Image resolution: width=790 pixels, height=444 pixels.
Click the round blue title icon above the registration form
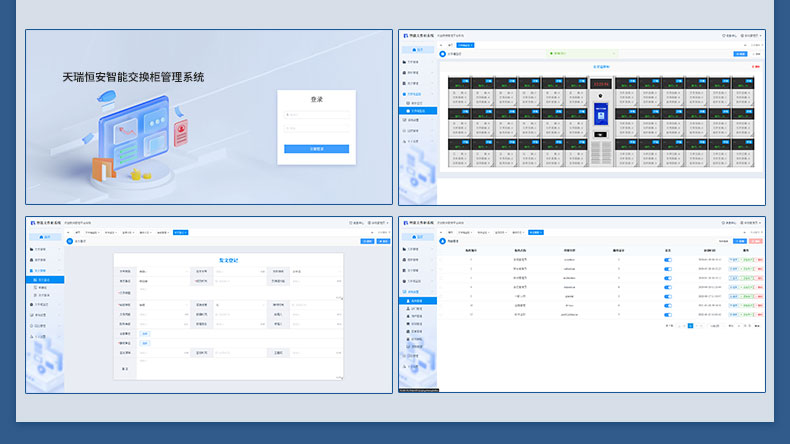pos(70,241)
